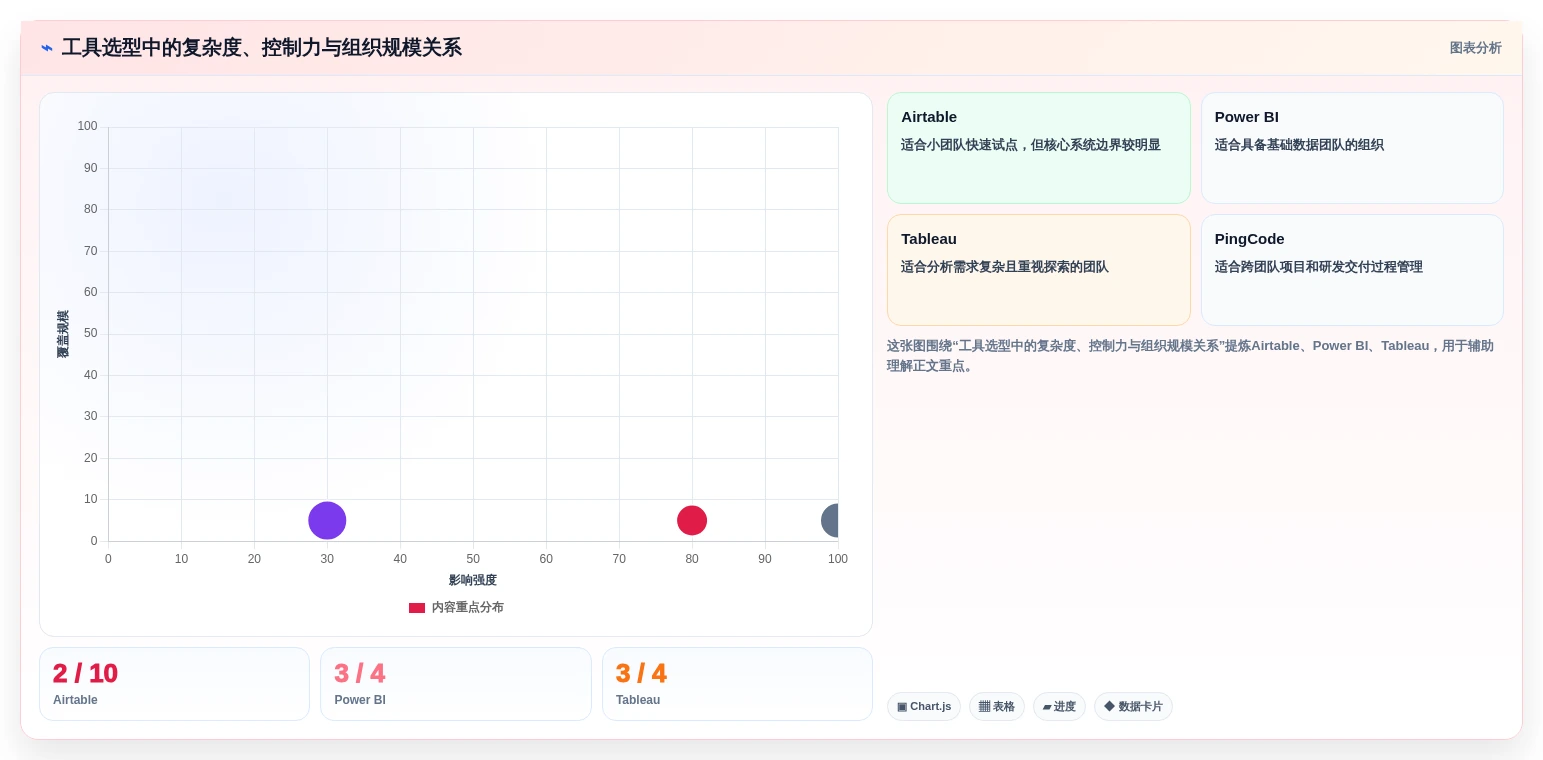
Task: Click the text 适合具备基础数据团队的组织
Action: tap(1299, 145)
